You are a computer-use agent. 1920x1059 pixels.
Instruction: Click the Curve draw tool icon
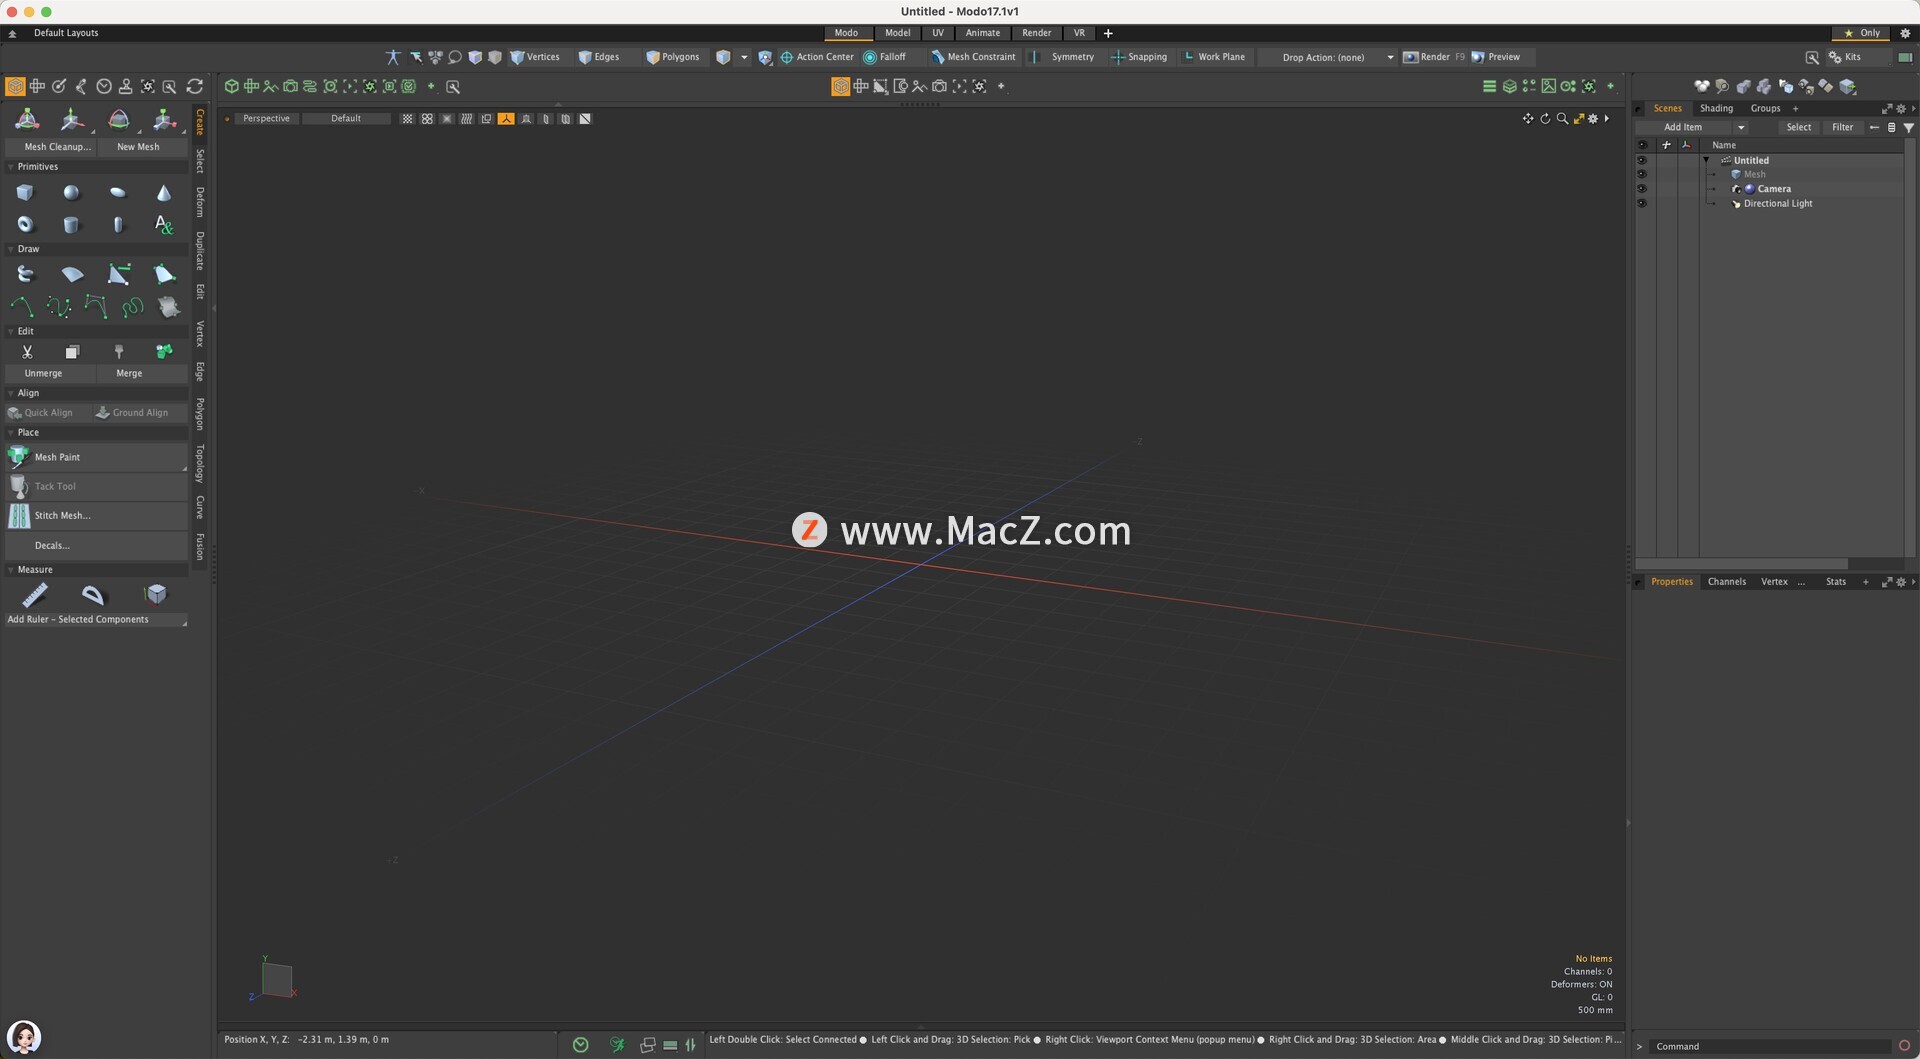(x=21, y=306)
